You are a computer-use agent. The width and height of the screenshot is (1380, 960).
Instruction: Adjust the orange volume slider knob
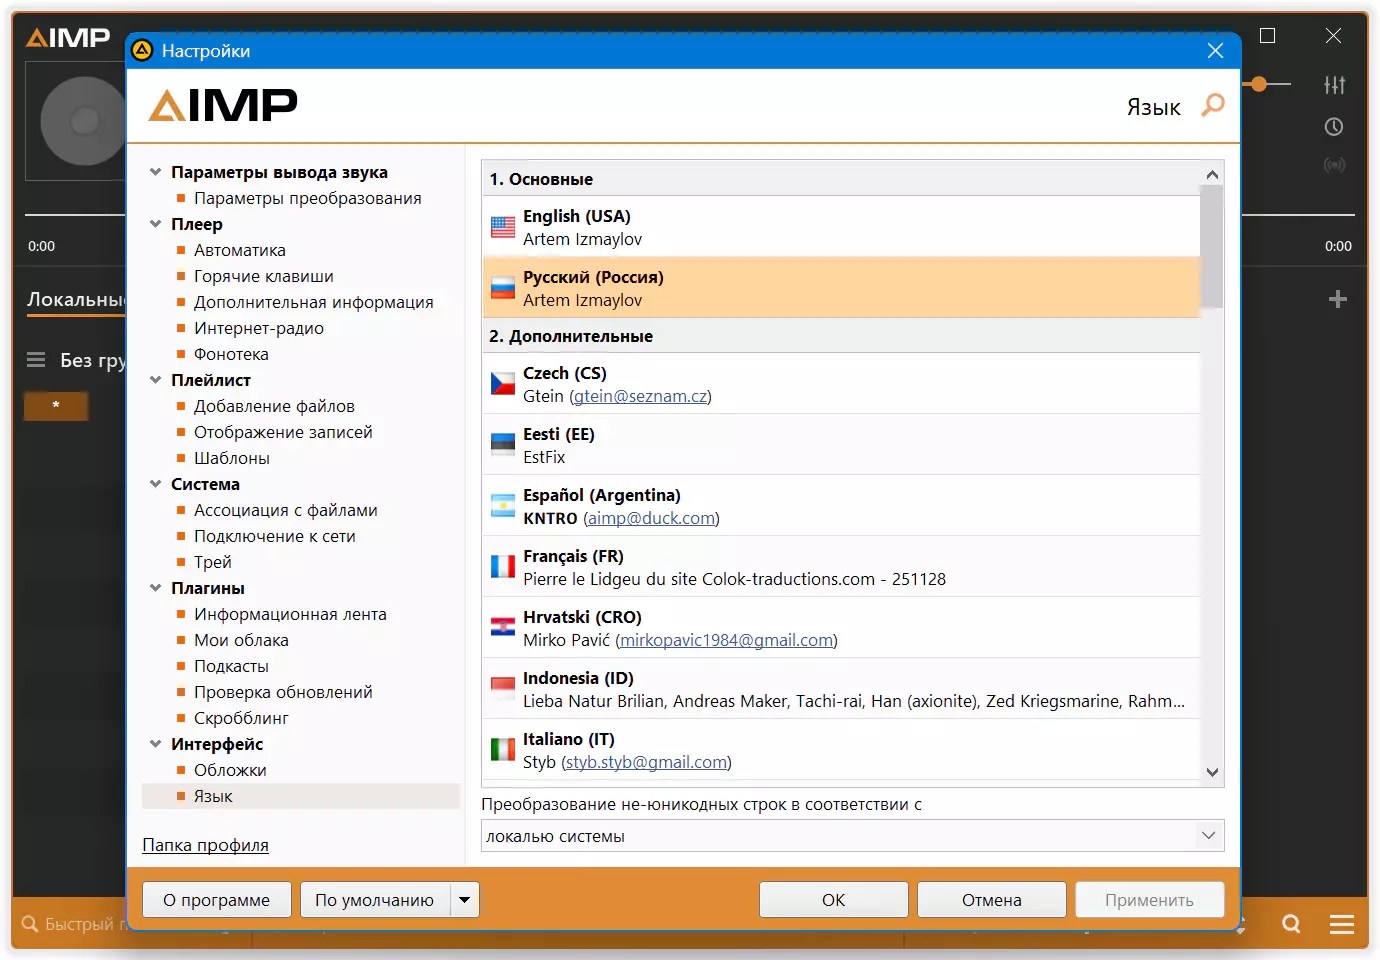(1259, 85)
